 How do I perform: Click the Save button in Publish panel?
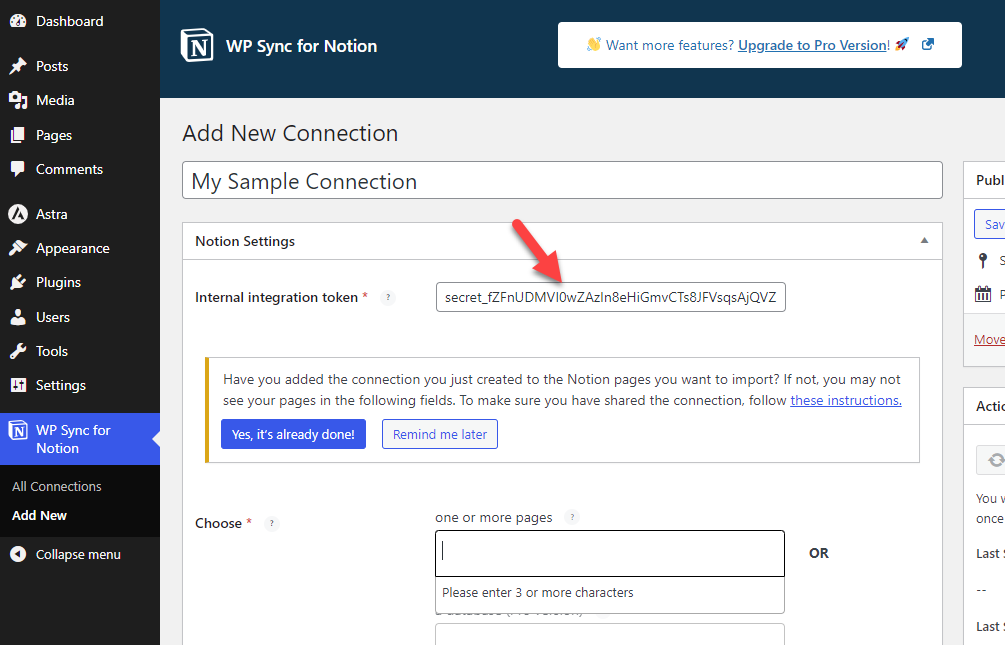coord(990,224)
